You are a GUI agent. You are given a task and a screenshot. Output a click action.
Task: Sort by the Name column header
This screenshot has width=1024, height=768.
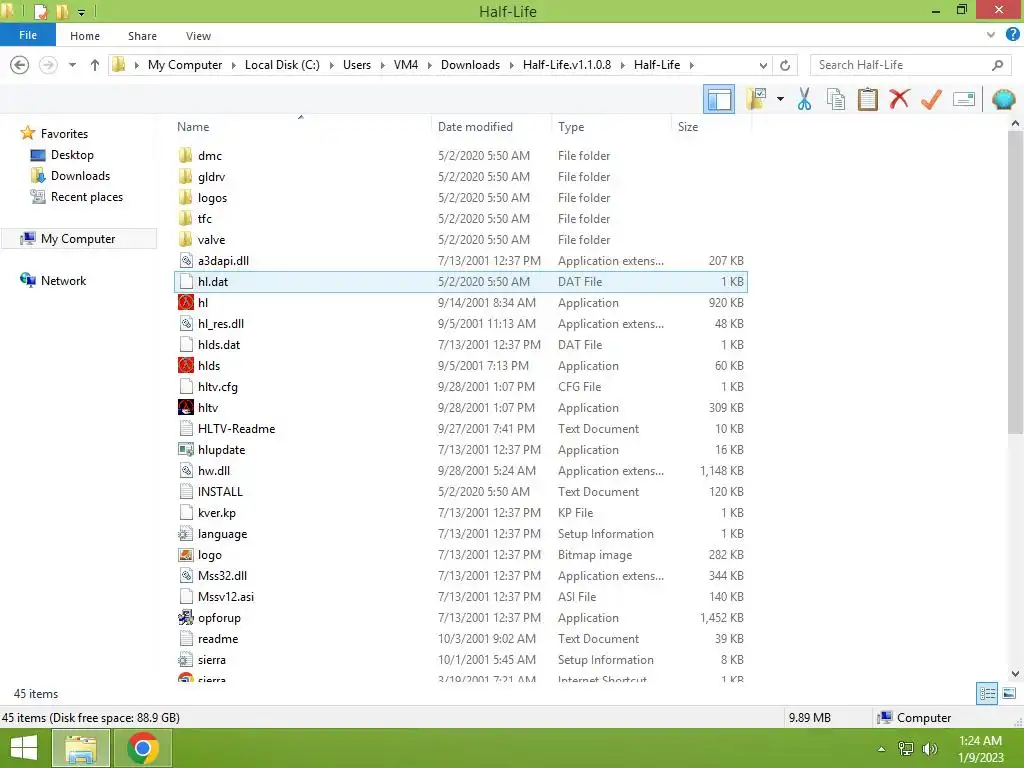(x=301, y=127)
